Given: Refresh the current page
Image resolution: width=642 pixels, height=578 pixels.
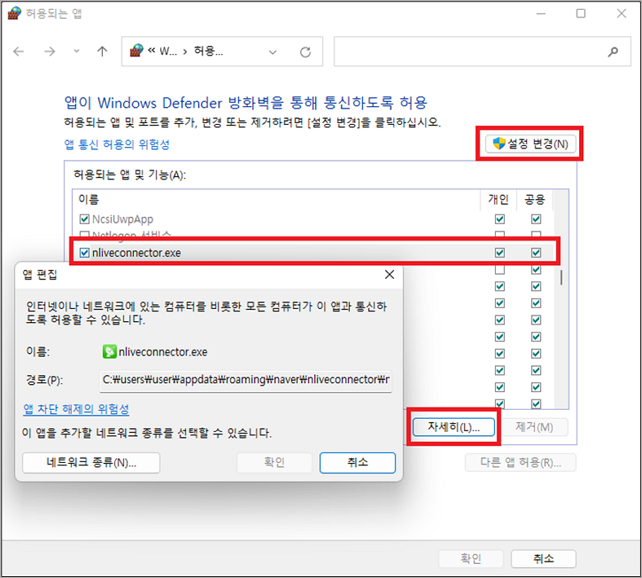Looking at the screenshot, I should point(305,52).
